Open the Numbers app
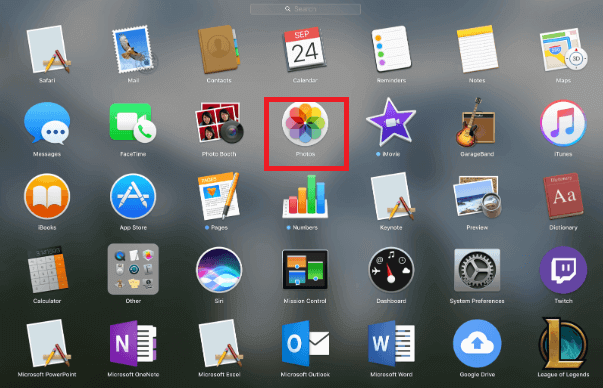Screen dimensions: 603x388 [x=305, y=196]
